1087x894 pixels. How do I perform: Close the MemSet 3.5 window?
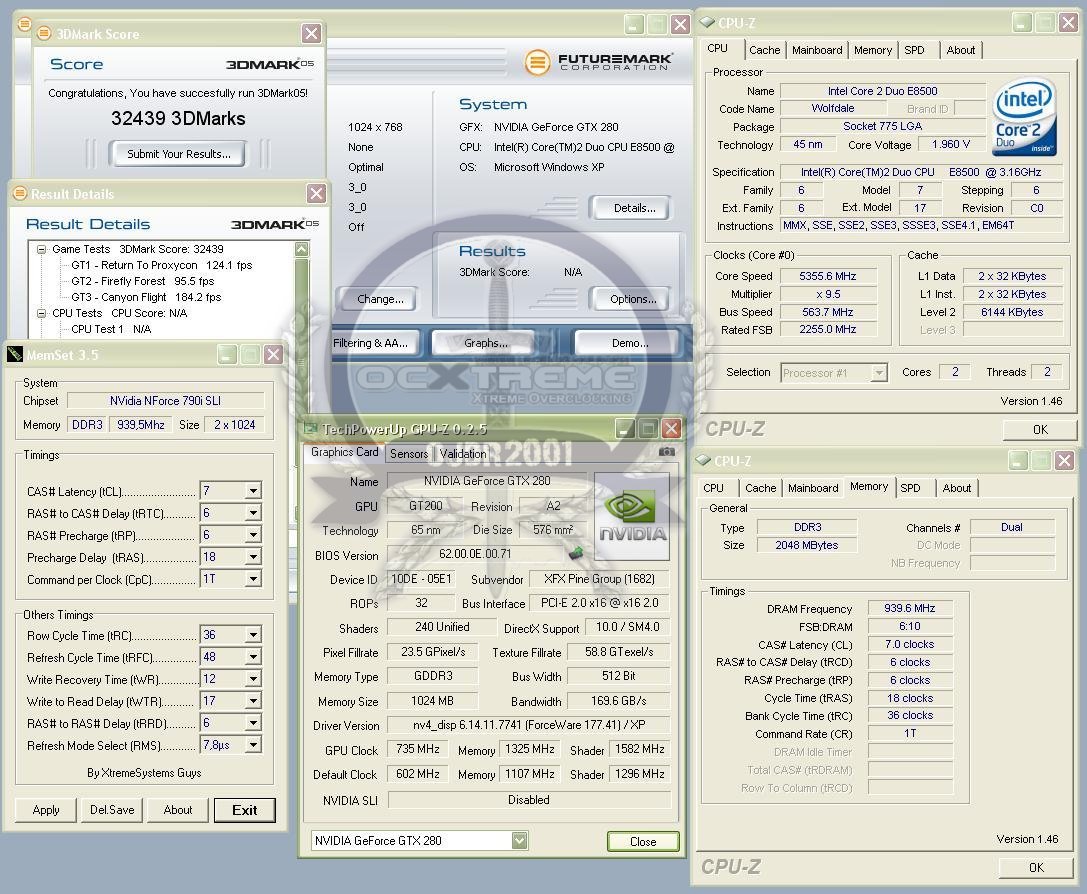click(x=274, y=355)
